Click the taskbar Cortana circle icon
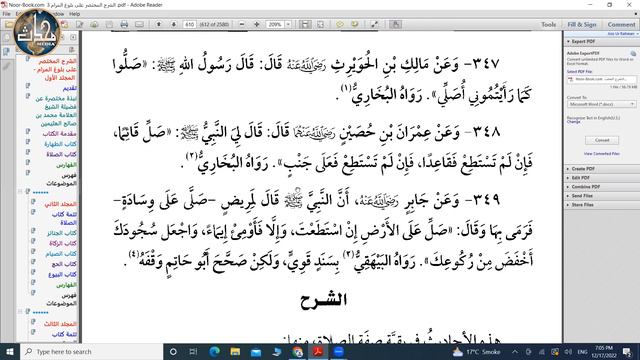The height and width of the screenshot is (360, 640). click(x=173, y=351)
